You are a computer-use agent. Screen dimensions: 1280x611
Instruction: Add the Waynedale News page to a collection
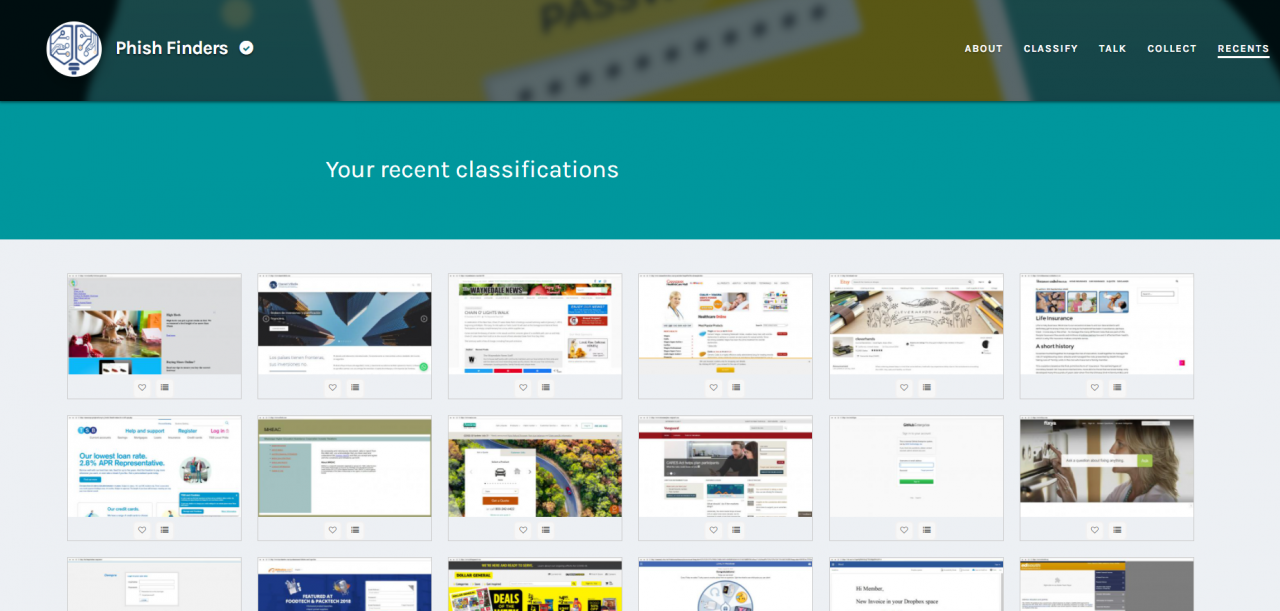point(546,388)
